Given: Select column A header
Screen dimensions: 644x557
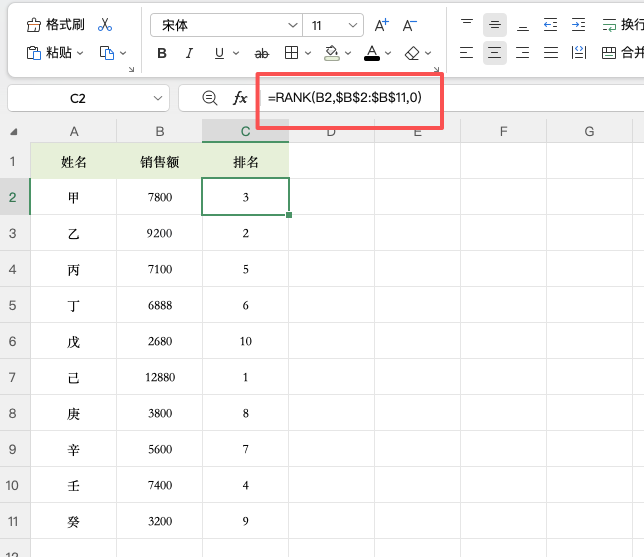Looking at the screenshot, I should pyautogui.click(x=74, y=131).
